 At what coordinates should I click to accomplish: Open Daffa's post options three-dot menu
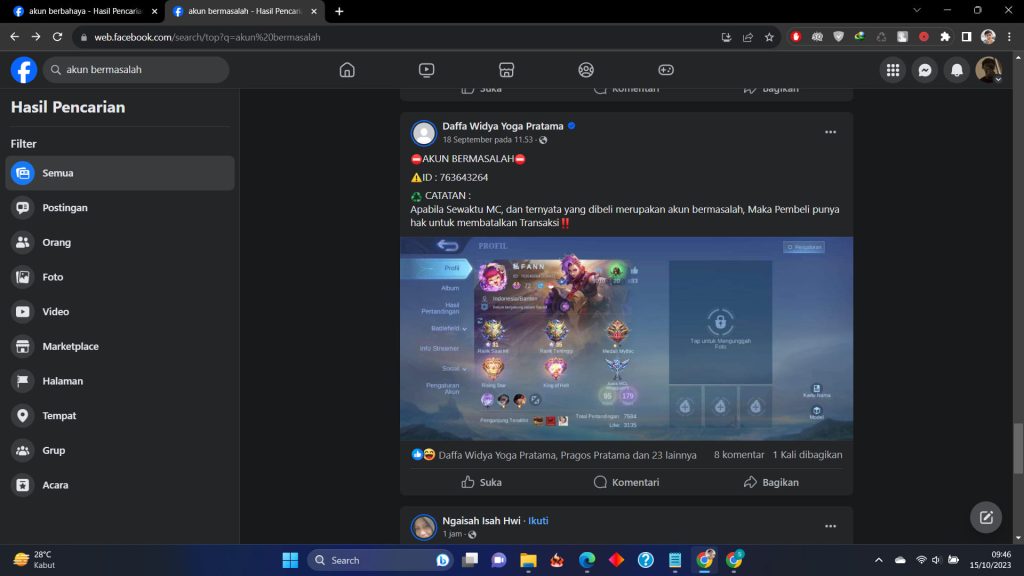(830, 132)
